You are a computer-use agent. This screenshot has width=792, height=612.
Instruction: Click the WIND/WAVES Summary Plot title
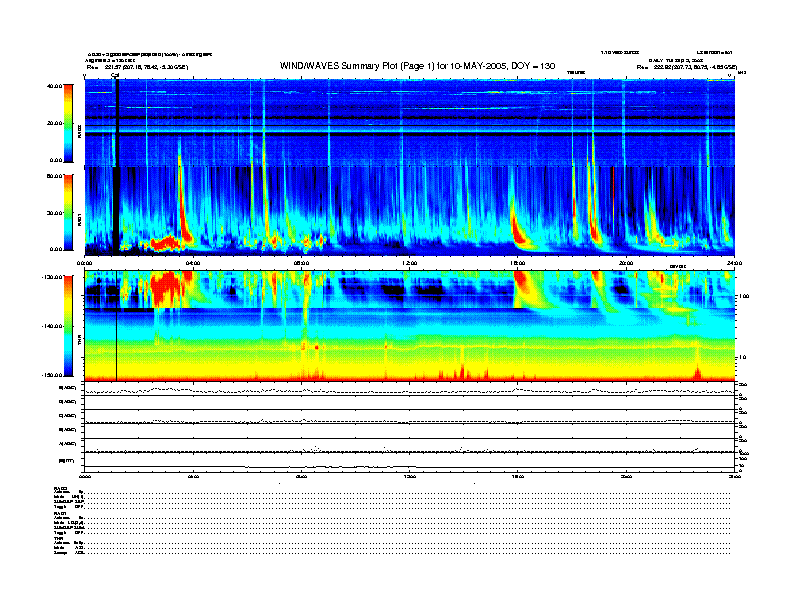417,66
